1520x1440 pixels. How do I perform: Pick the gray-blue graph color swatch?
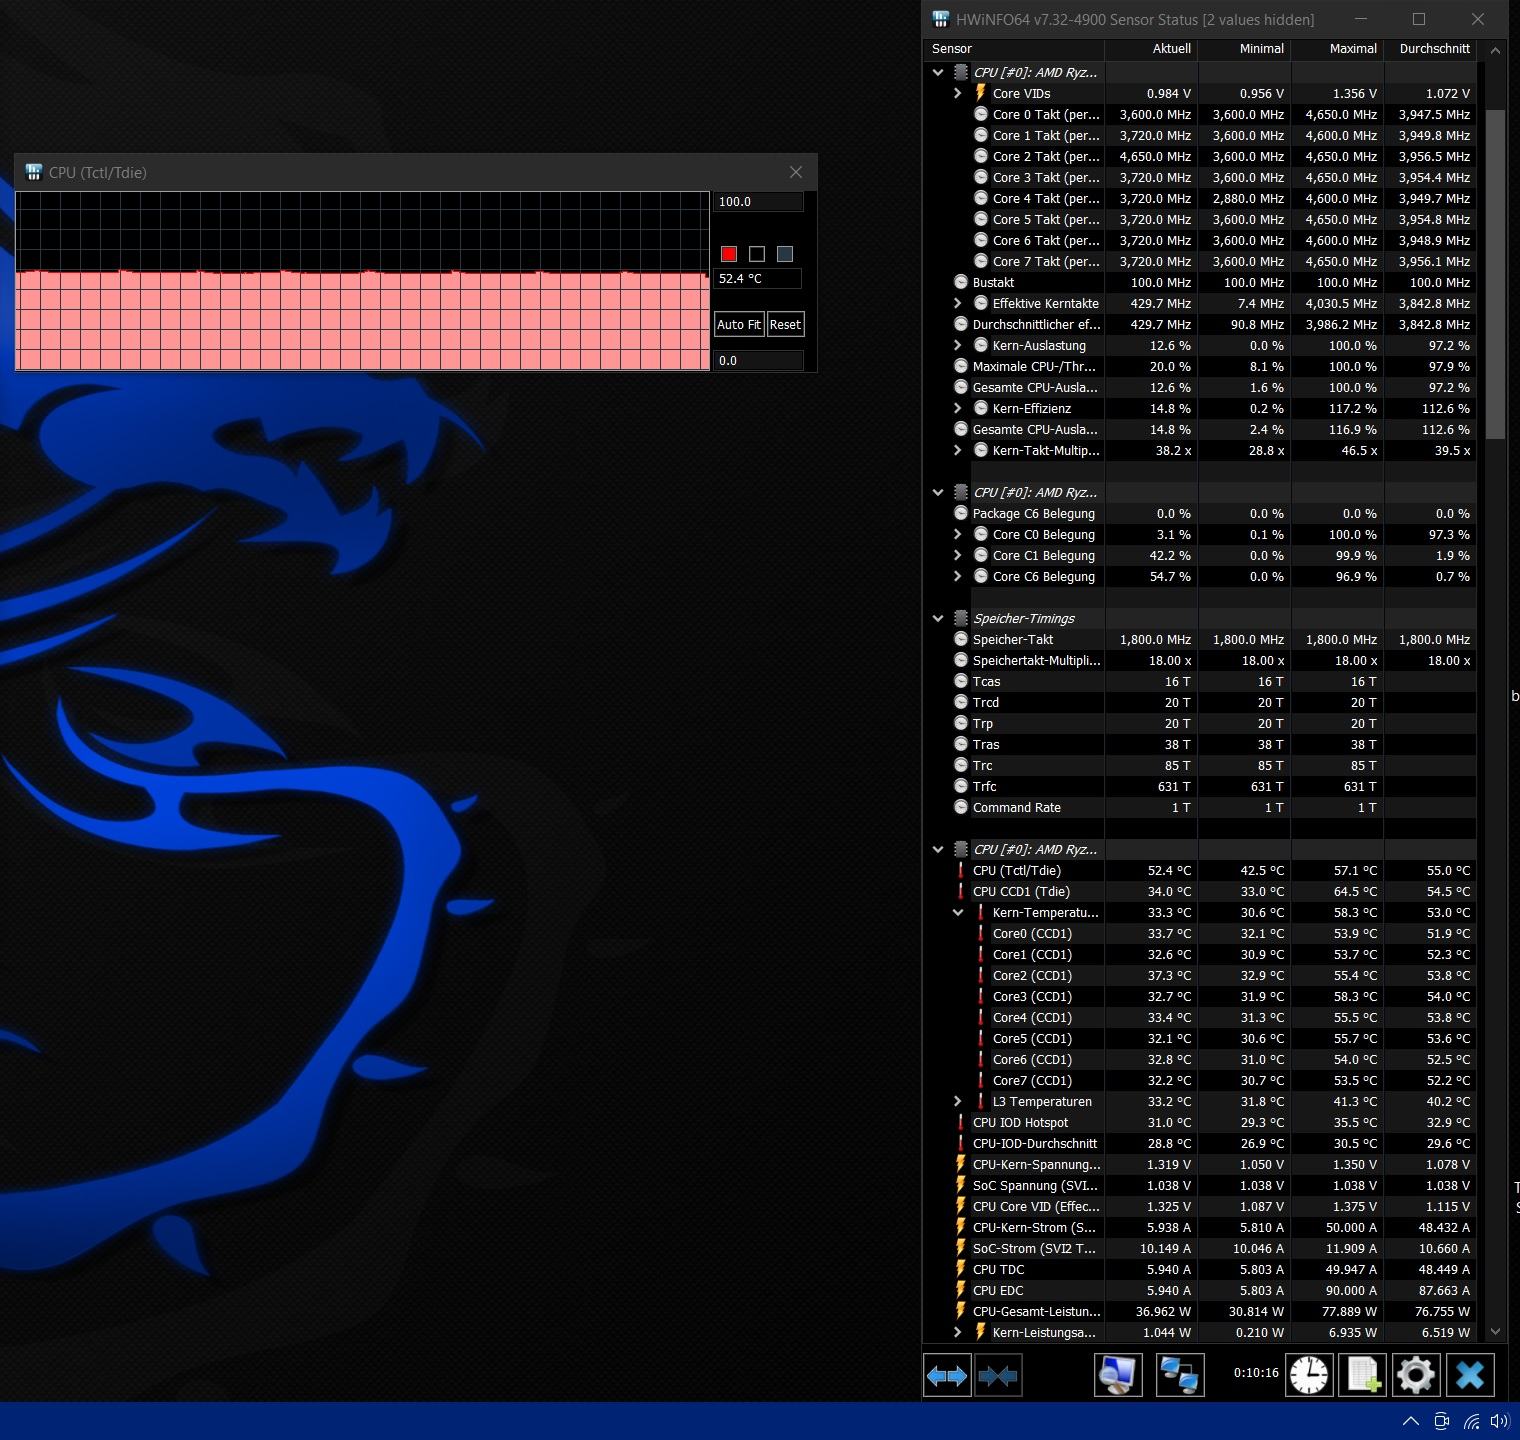(x=785, y=254)
